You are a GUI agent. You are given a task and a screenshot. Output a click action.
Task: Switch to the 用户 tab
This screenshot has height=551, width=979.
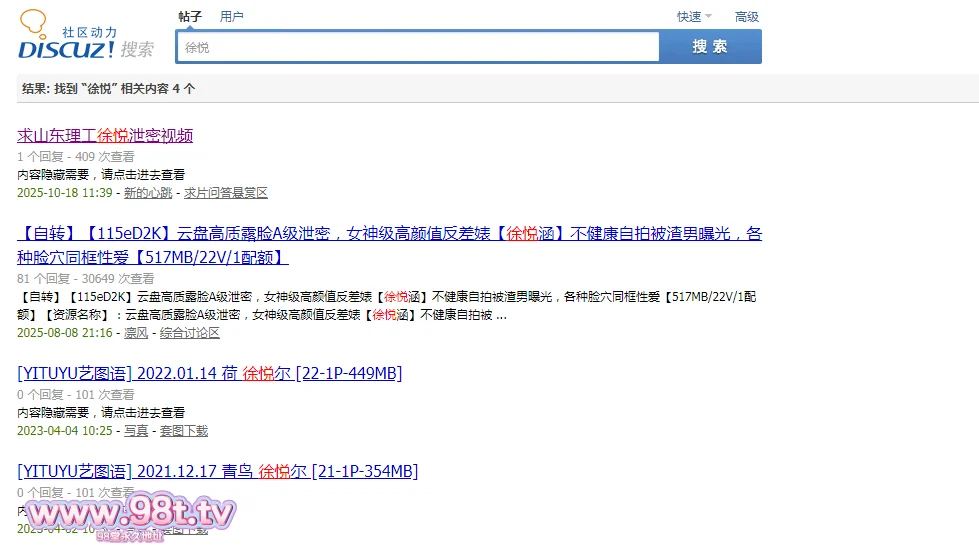click(x=232, y=16)
